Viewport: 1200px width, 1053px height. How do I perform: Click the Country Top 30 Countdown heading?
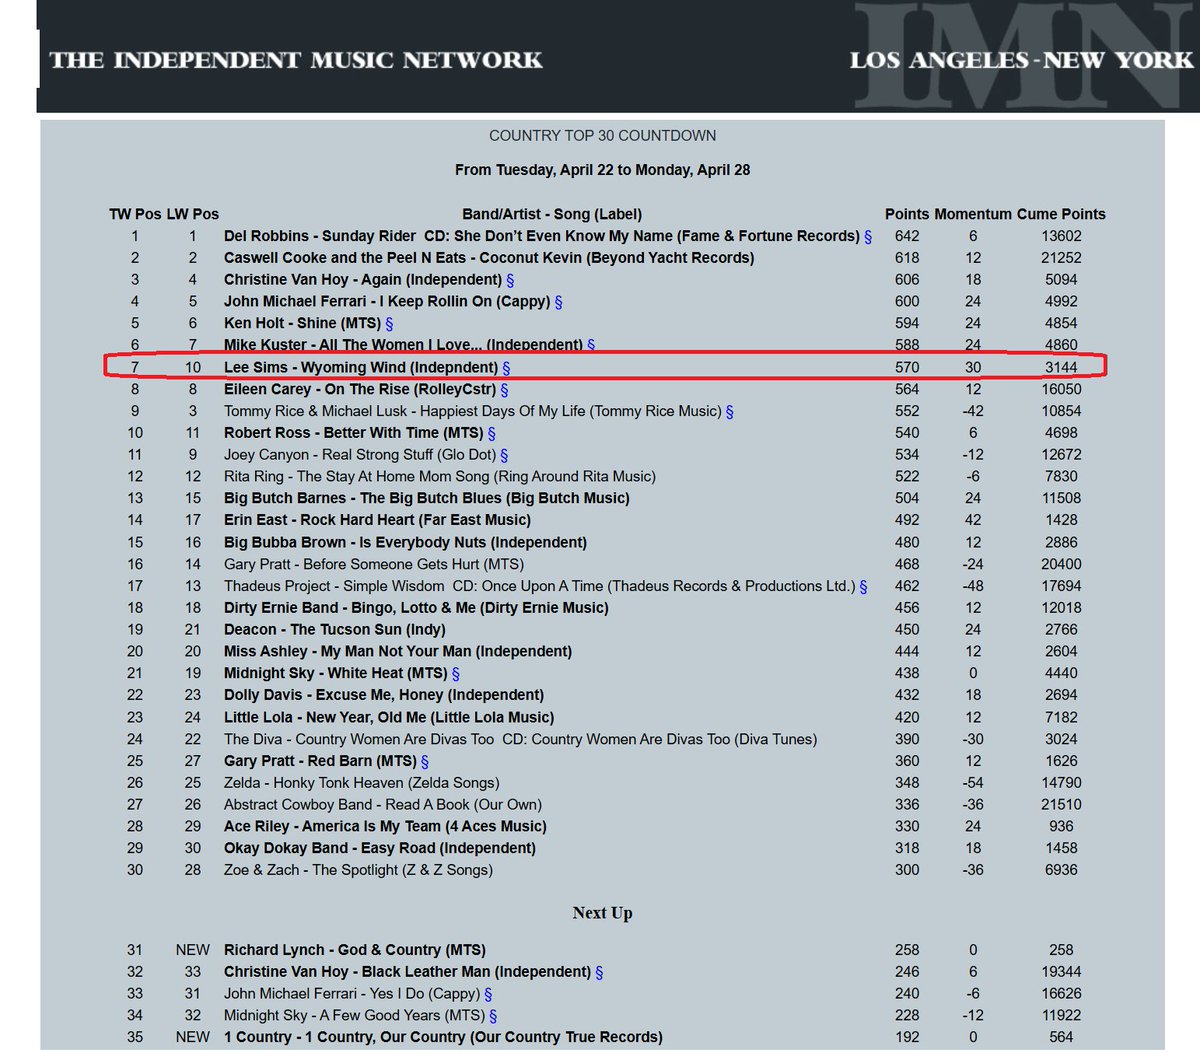pyautogui.click(x=602, y=136)
